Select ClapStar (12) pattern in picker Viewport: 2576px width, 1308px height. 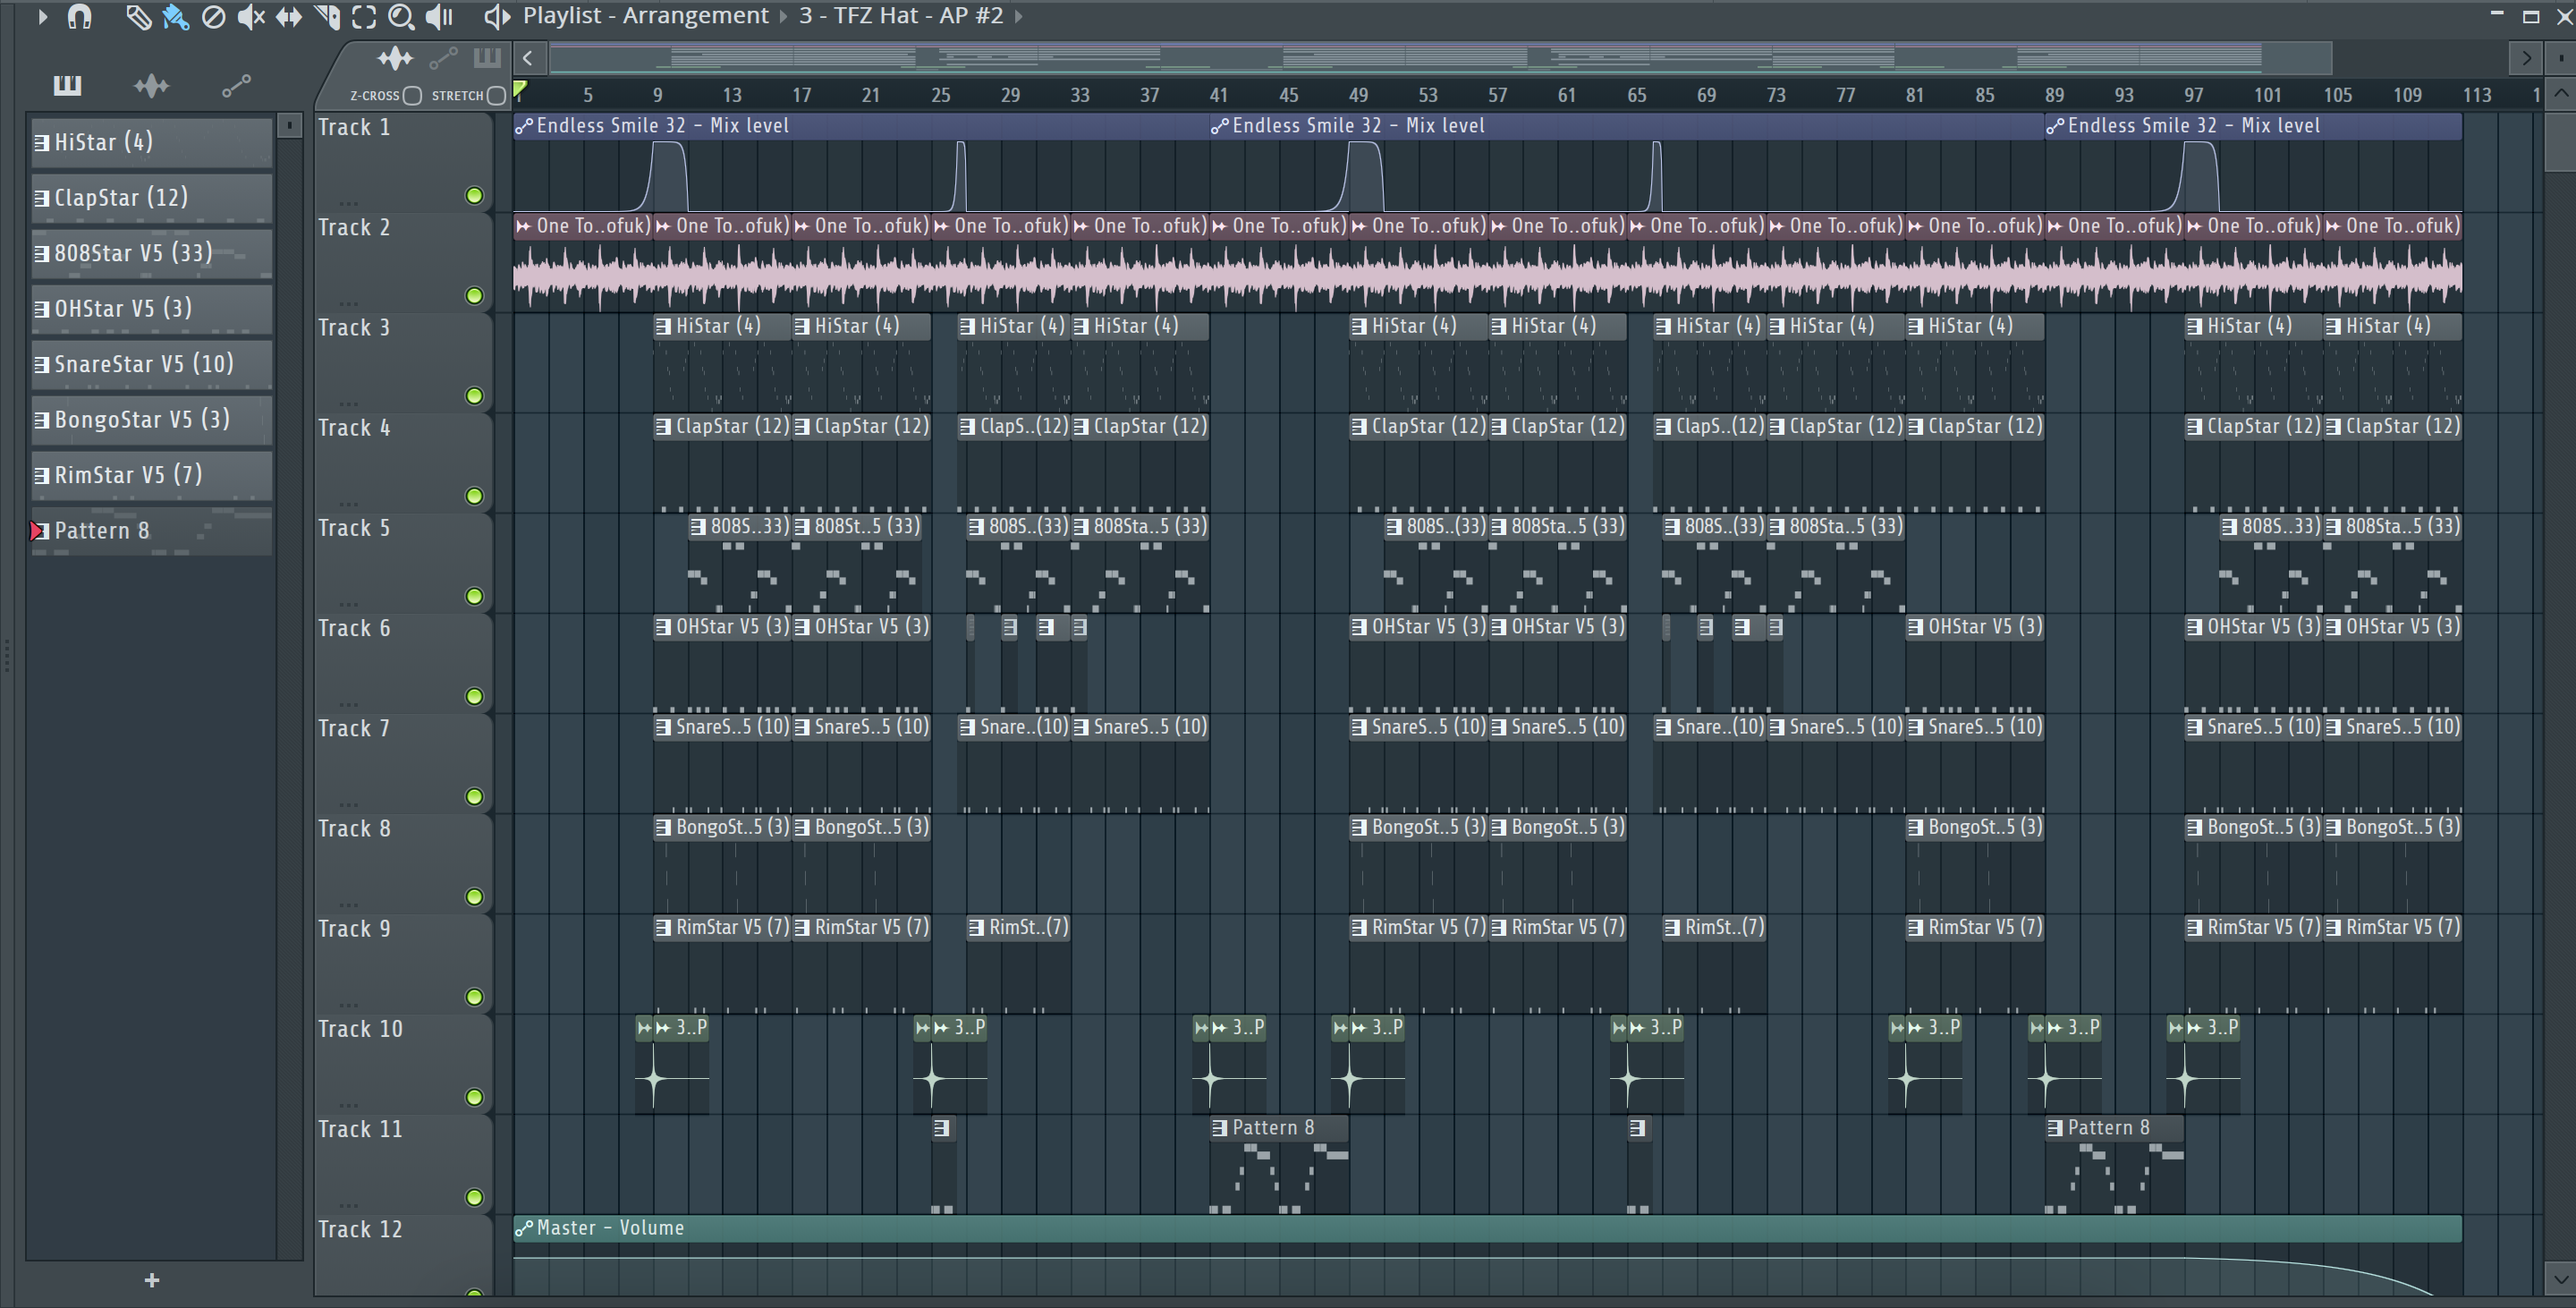[x=151, y=198]
